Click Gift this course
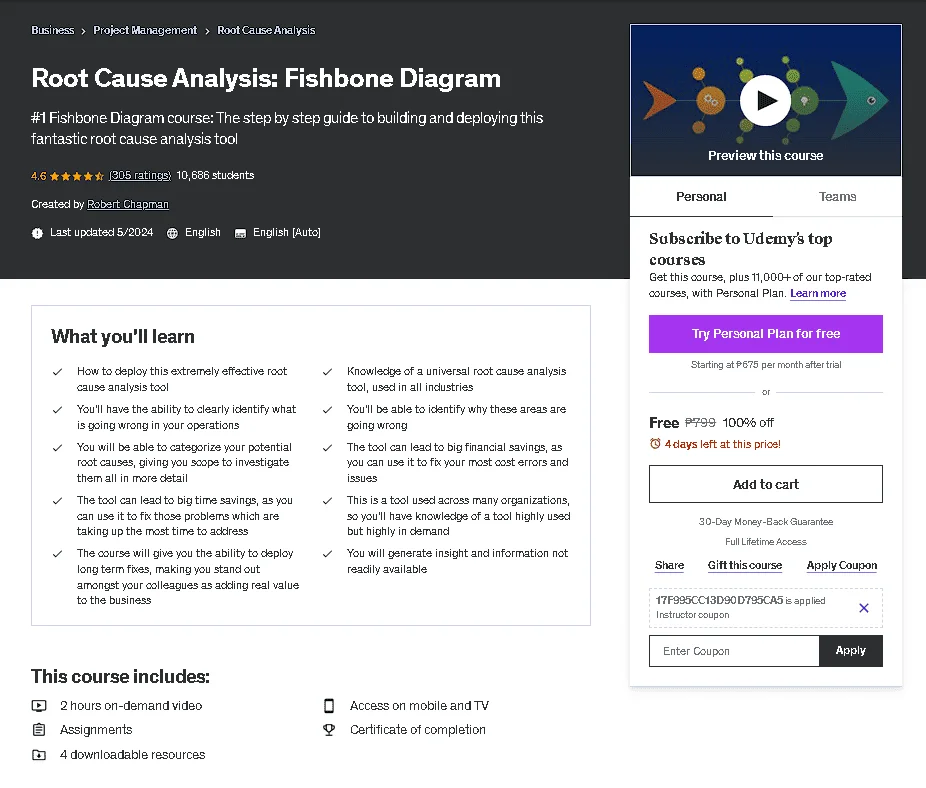This screenshot has height=788, width=926. (745, 565)
